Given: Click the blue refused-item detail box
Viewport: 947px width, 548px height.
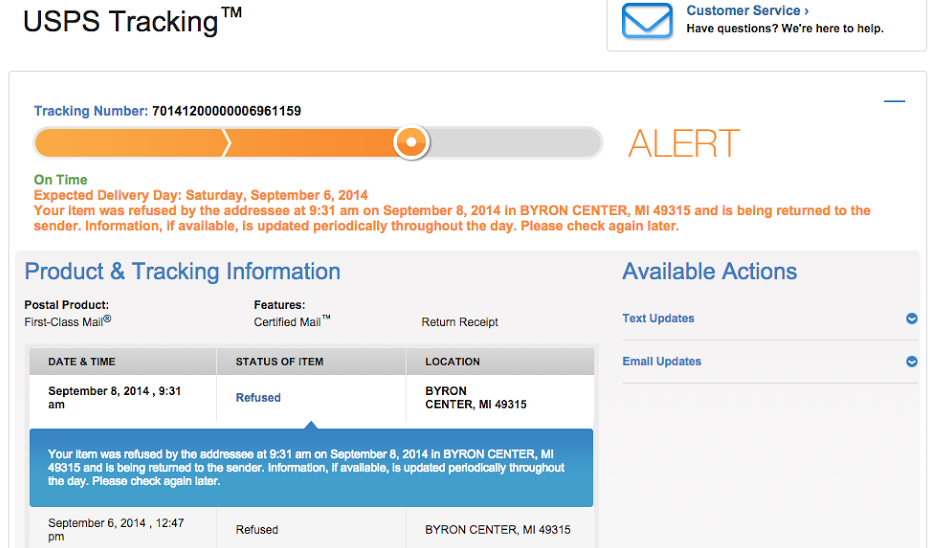Looking at the screenshot, I should click(311, 468).
